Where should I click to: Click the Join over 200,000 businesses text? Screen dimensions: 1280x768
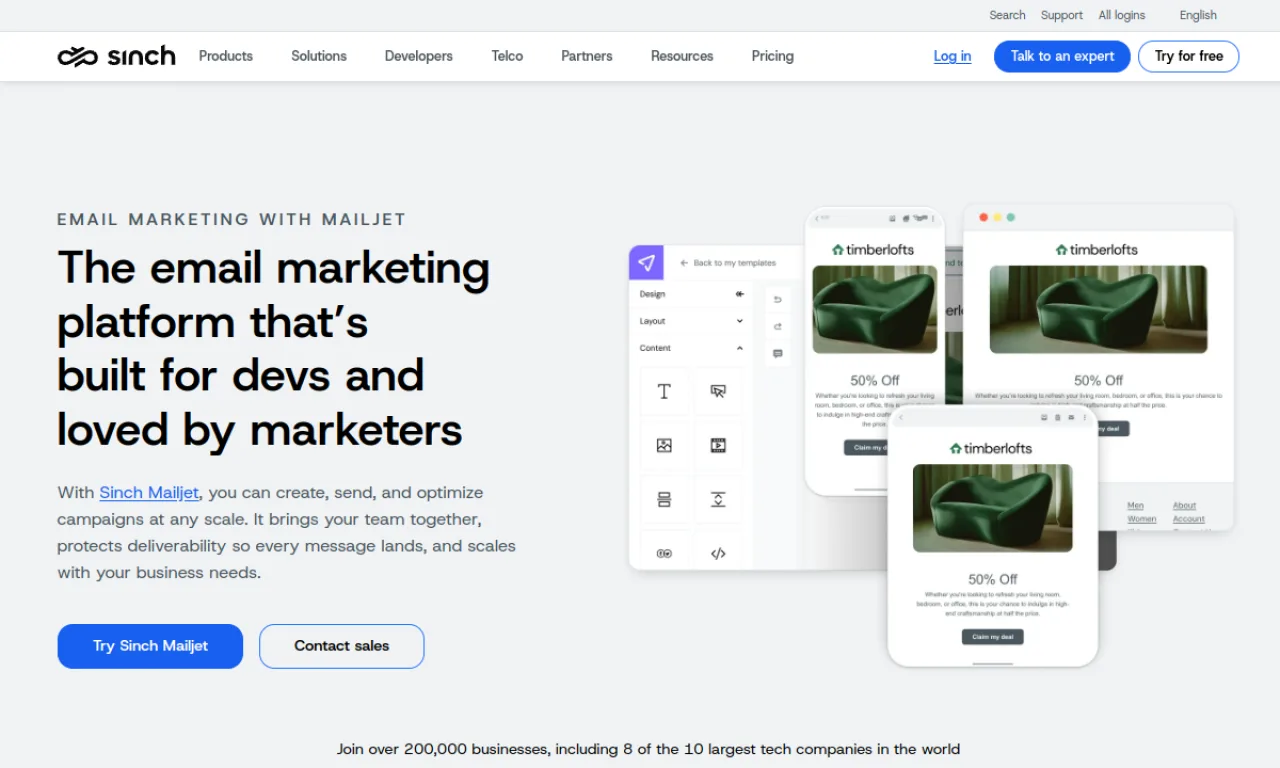coord(648,749)
